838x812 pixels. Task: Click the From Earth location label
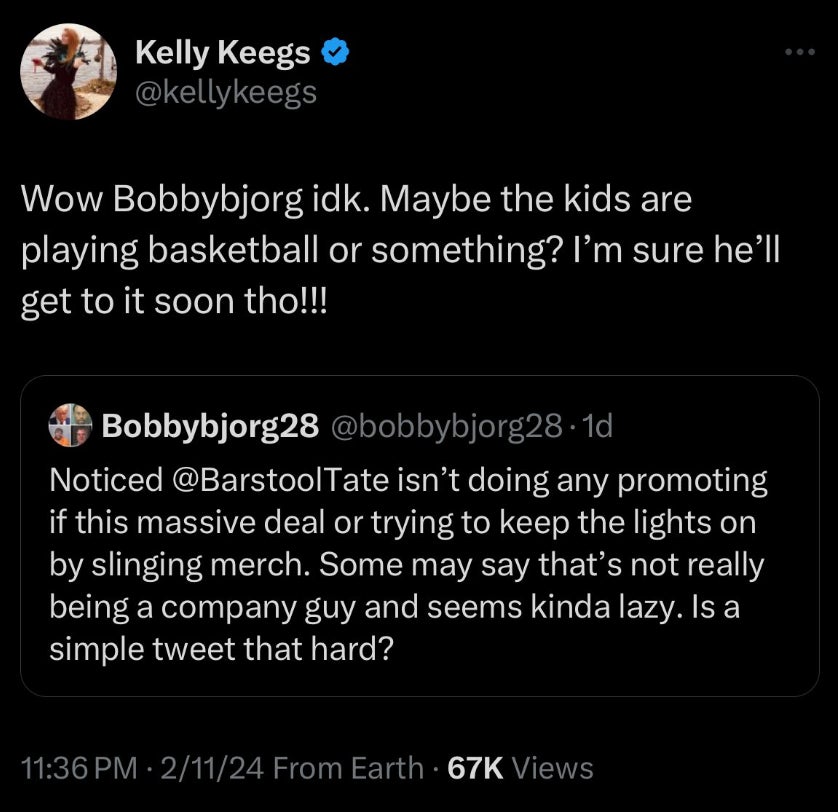point(347,768)
